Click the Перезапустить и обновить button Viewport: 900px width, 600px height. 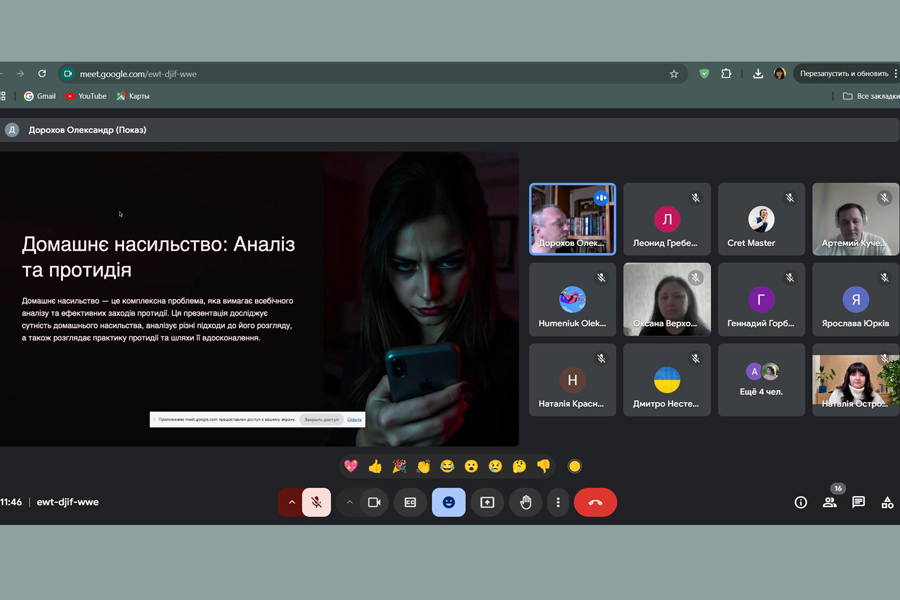point(844,73)
